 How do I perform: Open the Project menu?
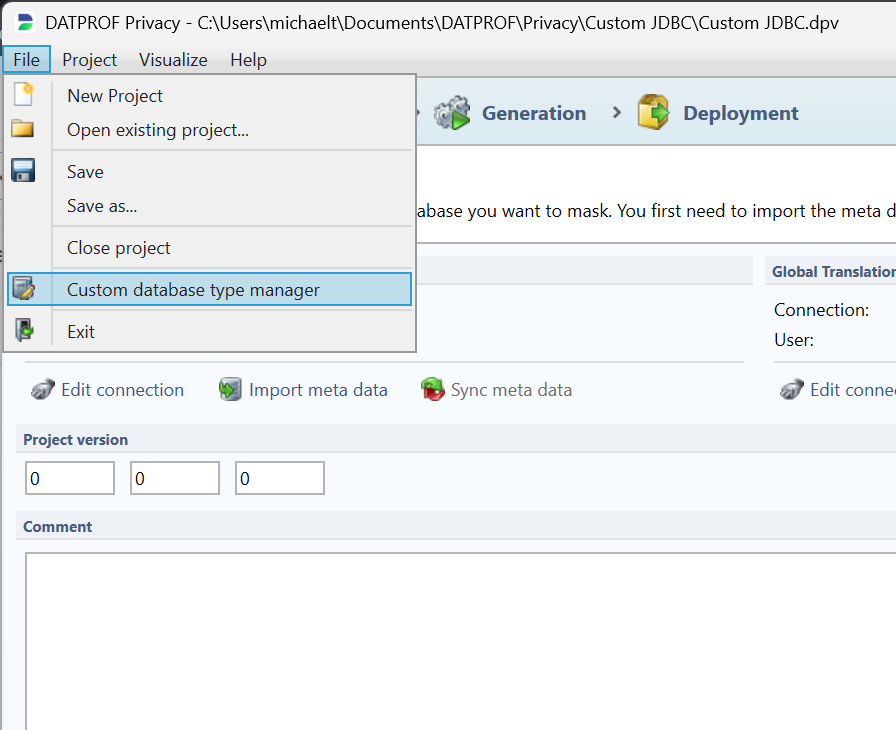(x=89, y=59)
